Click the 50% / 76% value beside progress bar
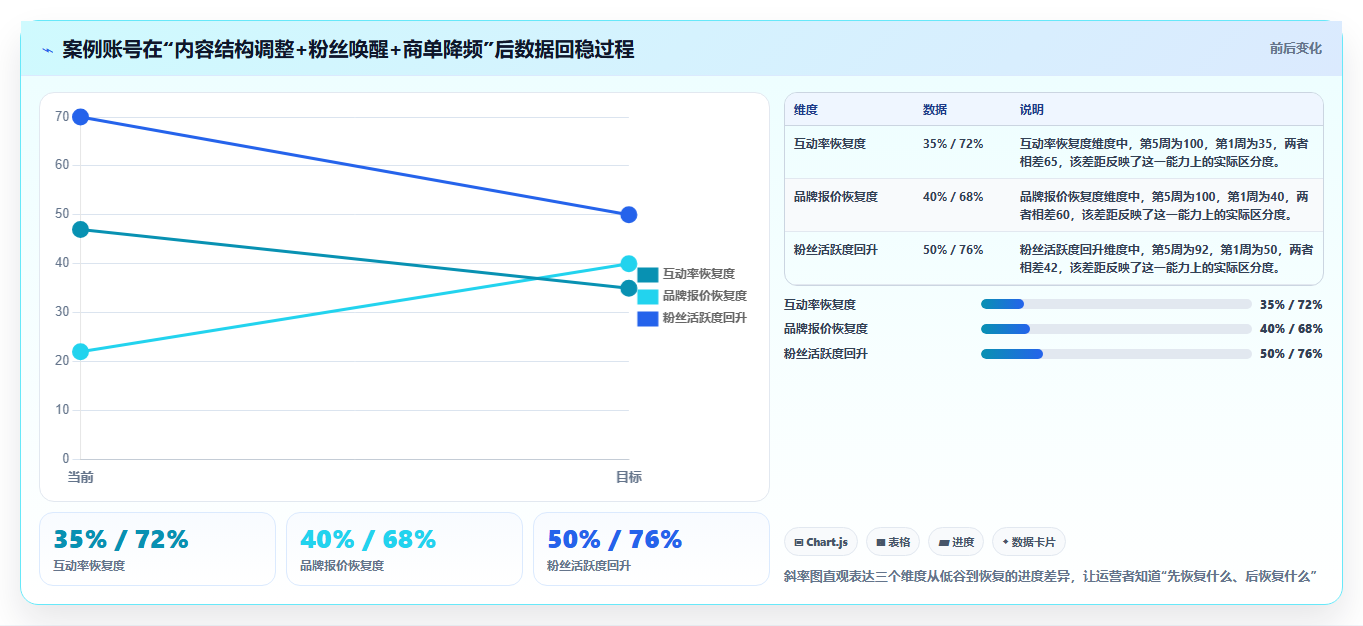The height and width of the screenshot is (626, 1363). coord(1291,354)
